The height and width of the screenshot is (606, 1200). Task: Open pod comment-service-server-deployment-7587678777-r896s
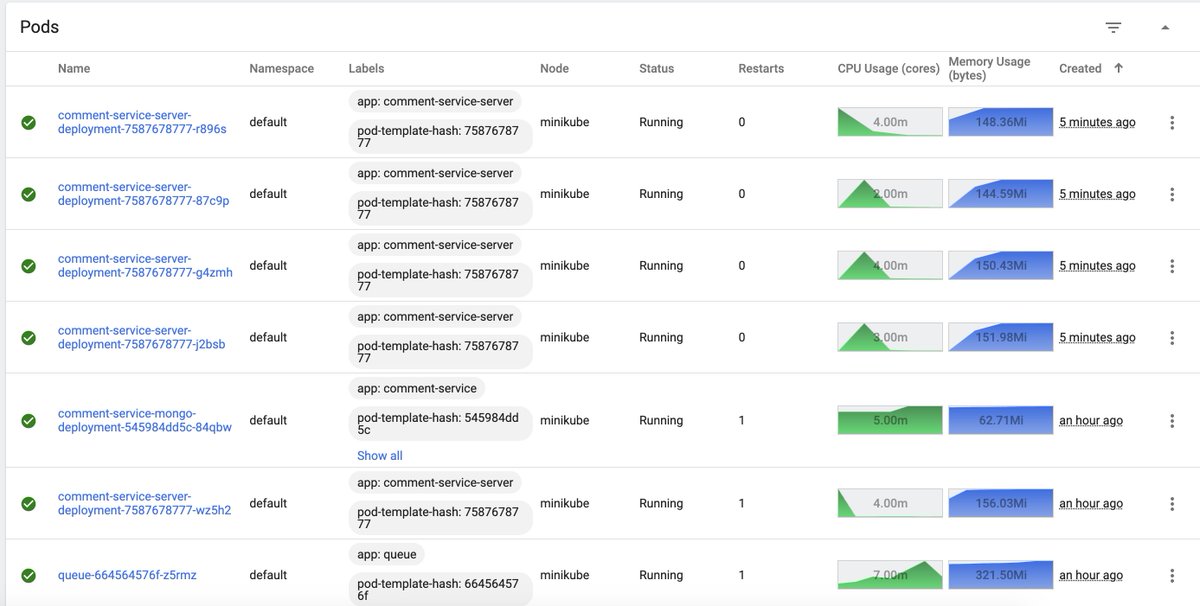tap(142, 122)
